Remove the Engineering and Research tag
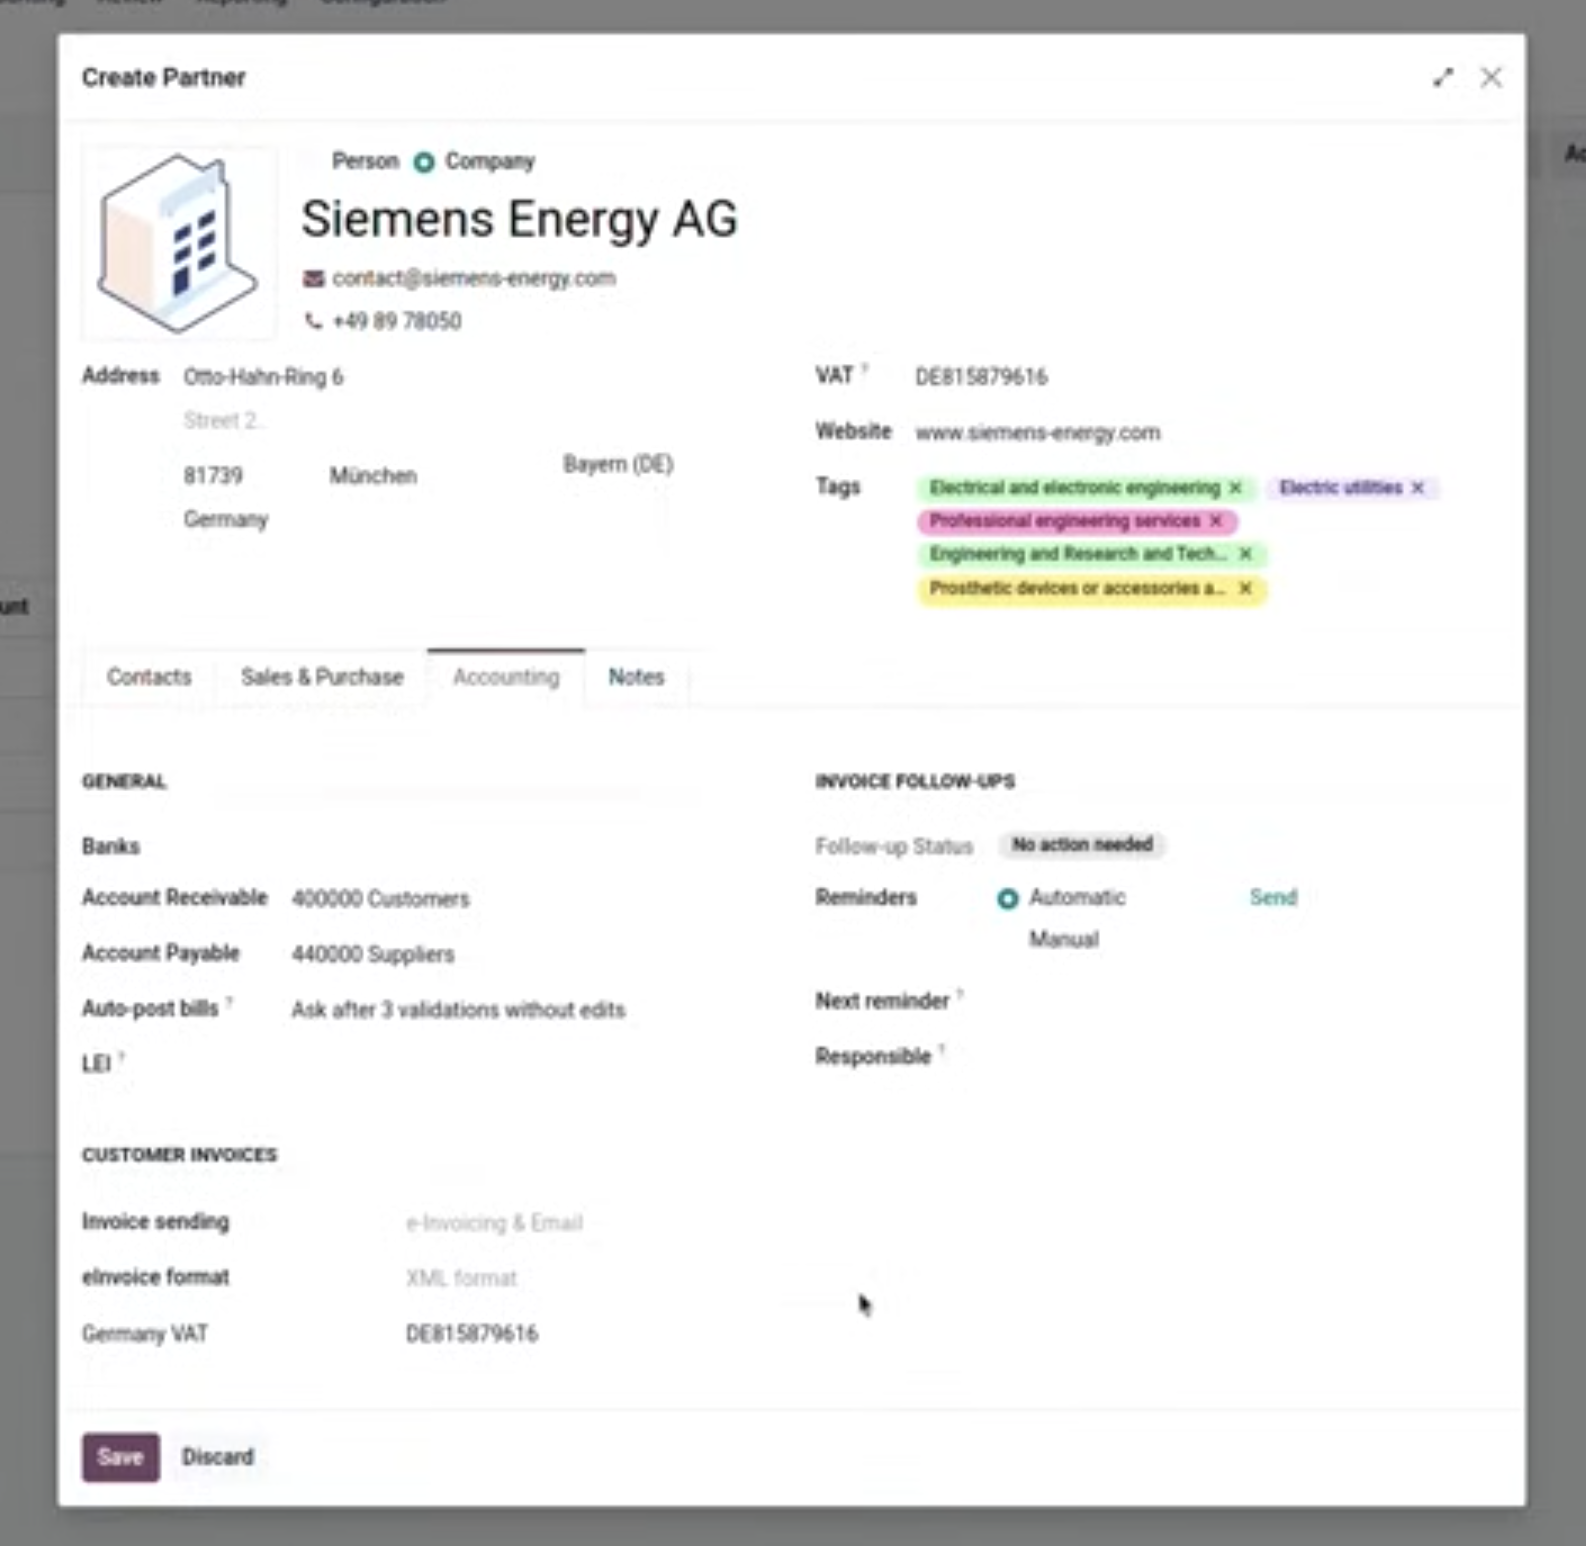 [x=1245, y=554]
